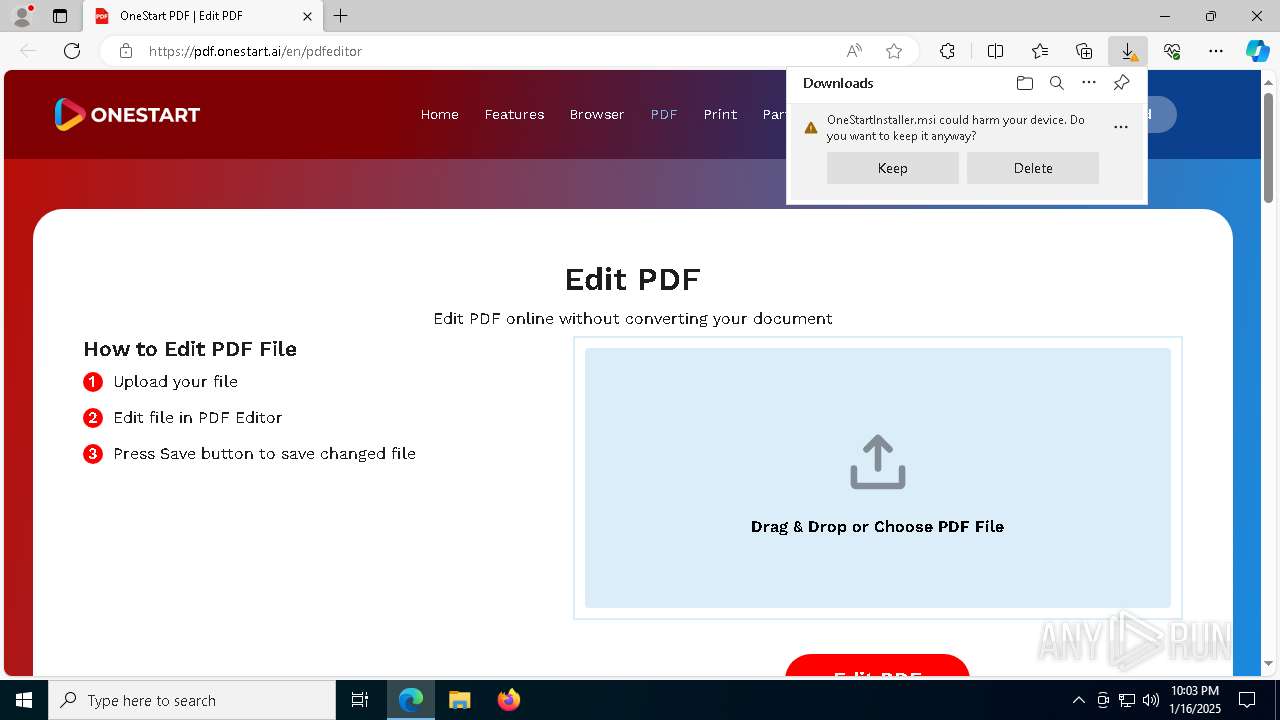The width and height of the screenshot is (1280, 720).
Task: Delete the OneStartInstaller.msi download
Action: tap(1033, 168)
